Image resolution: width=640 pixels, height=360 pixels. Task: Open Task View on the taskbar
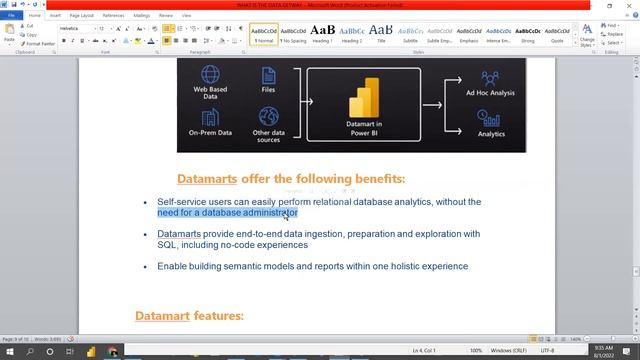point(70,351)
